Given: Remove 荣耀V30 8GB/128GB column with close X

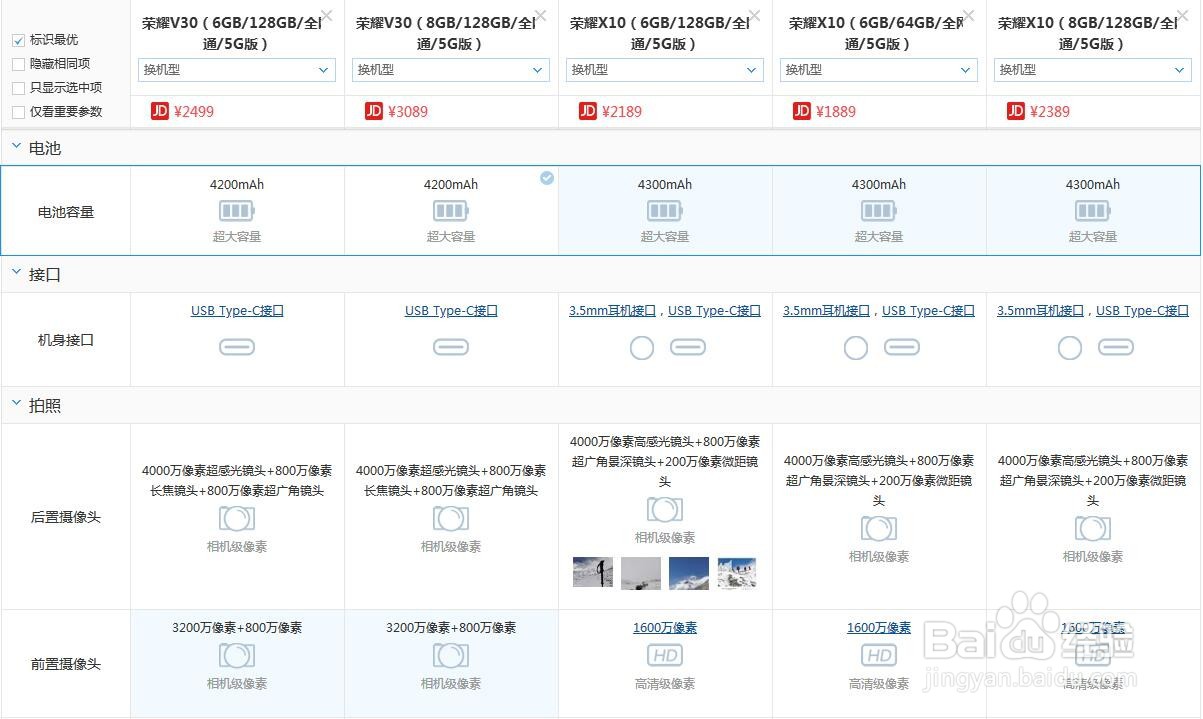Looking at the screenshot, I should pos(541,16).
